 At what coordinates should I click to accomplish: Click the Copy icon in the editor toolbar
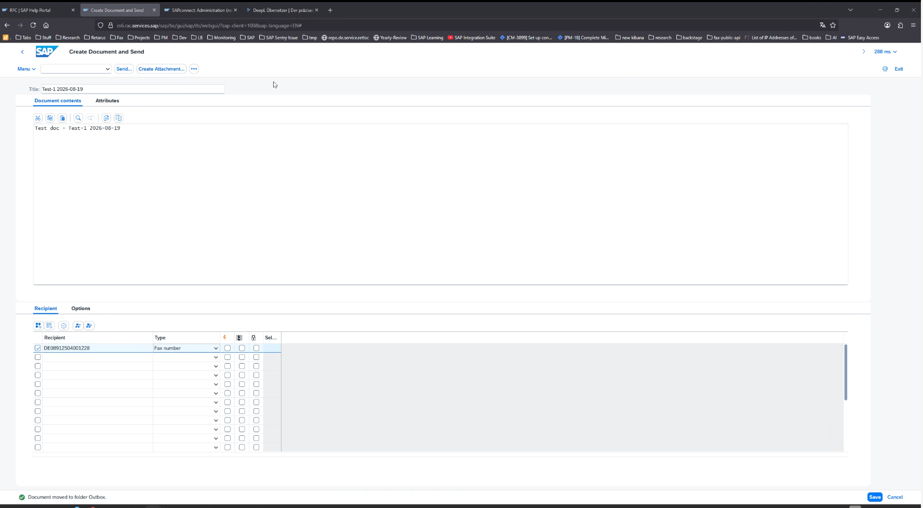(x=50, y=118)
